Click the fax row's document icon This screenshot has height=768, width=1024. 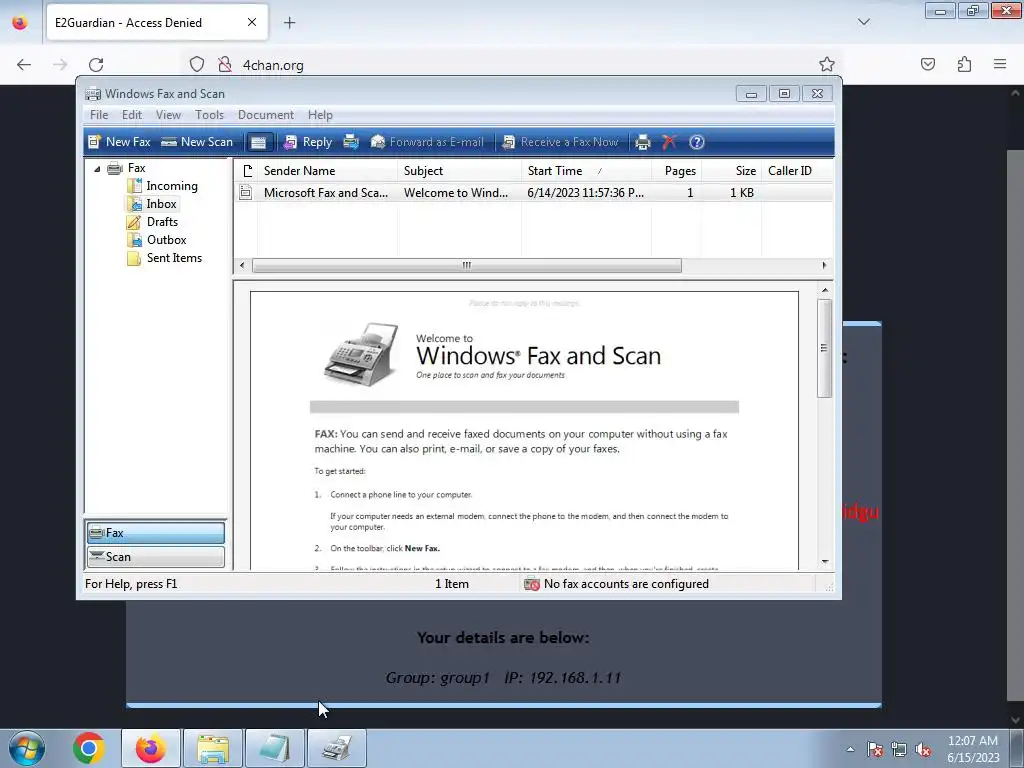click(246, 193)
